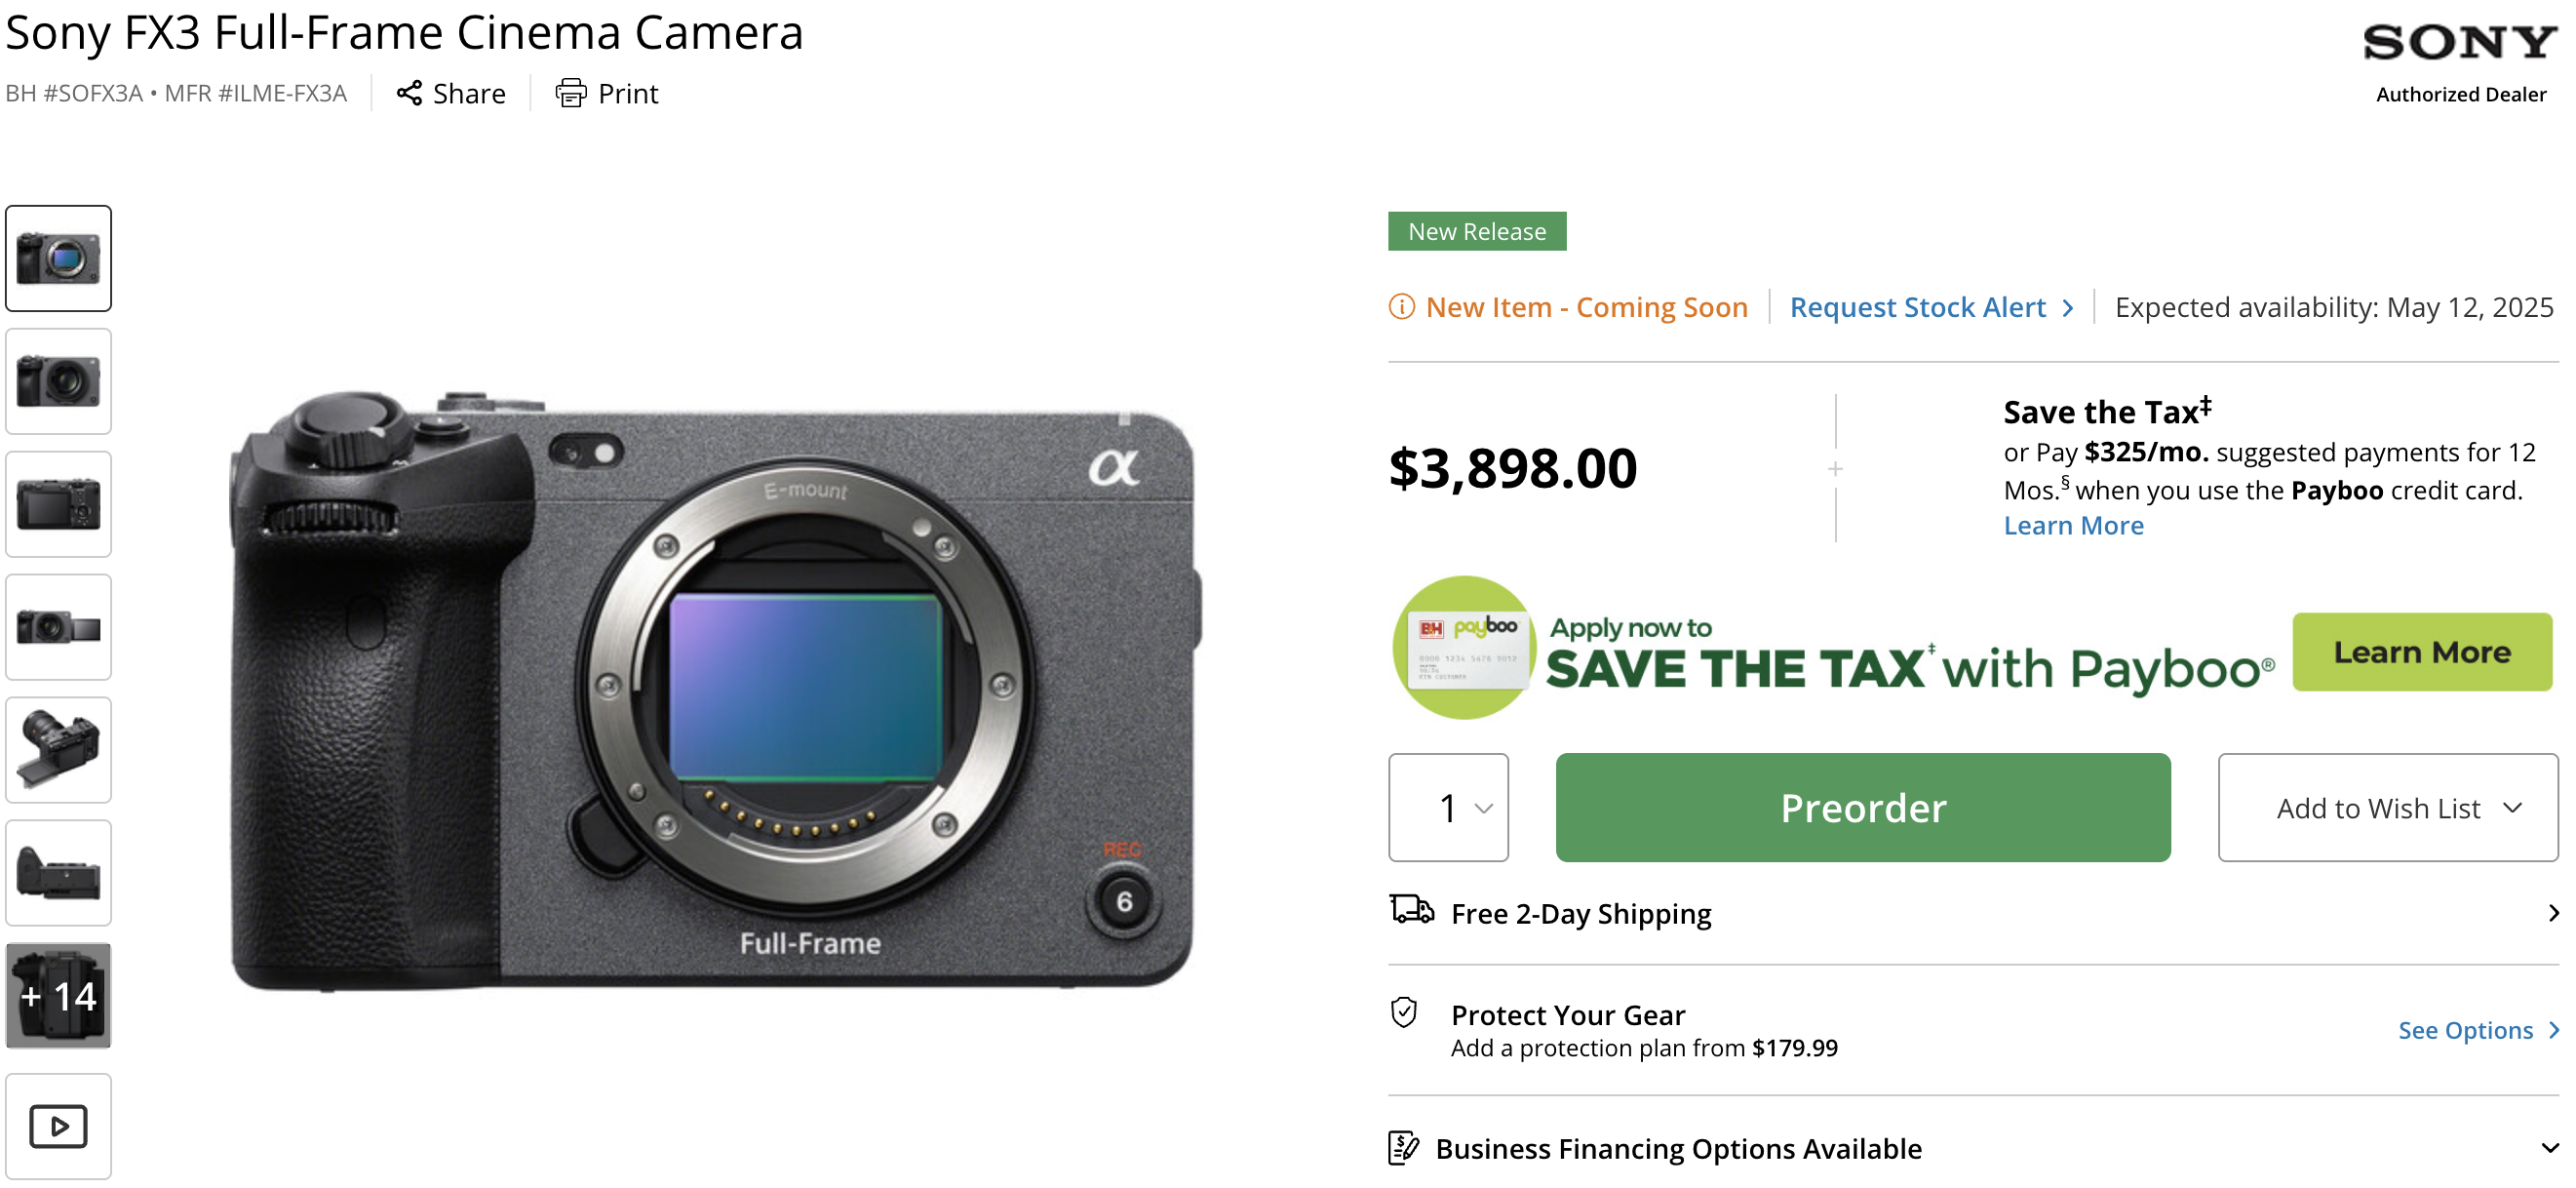Click the Coming Soon info icon

point(1402,307)
